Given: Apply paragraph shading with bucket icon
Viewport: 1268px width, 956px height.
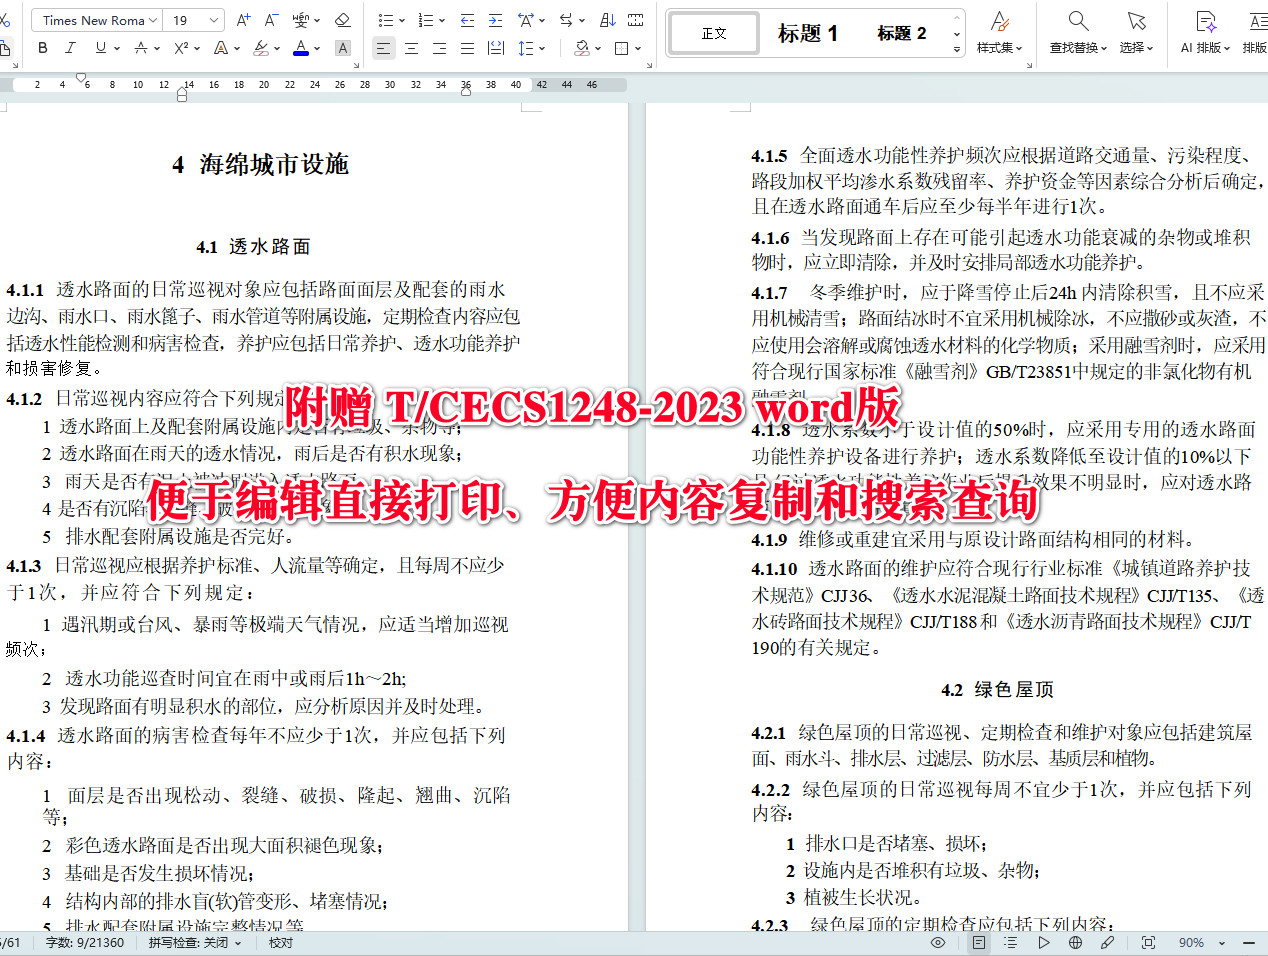Looking at the screenshot, I should tap(582, 48).
